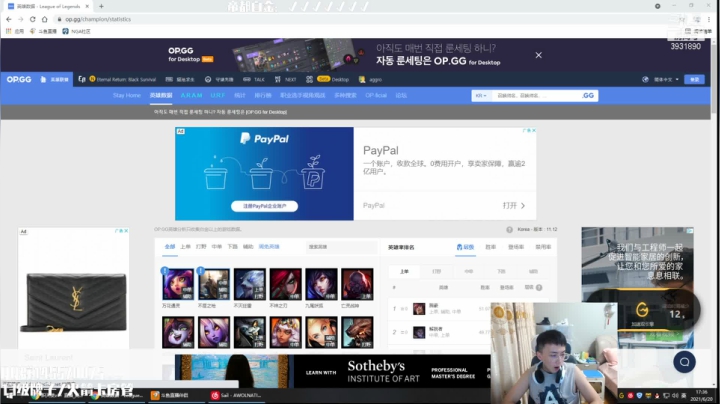Open Eternal Return: Black Survival link
This screenshot has width=720, height=404.
click(122, 79)
